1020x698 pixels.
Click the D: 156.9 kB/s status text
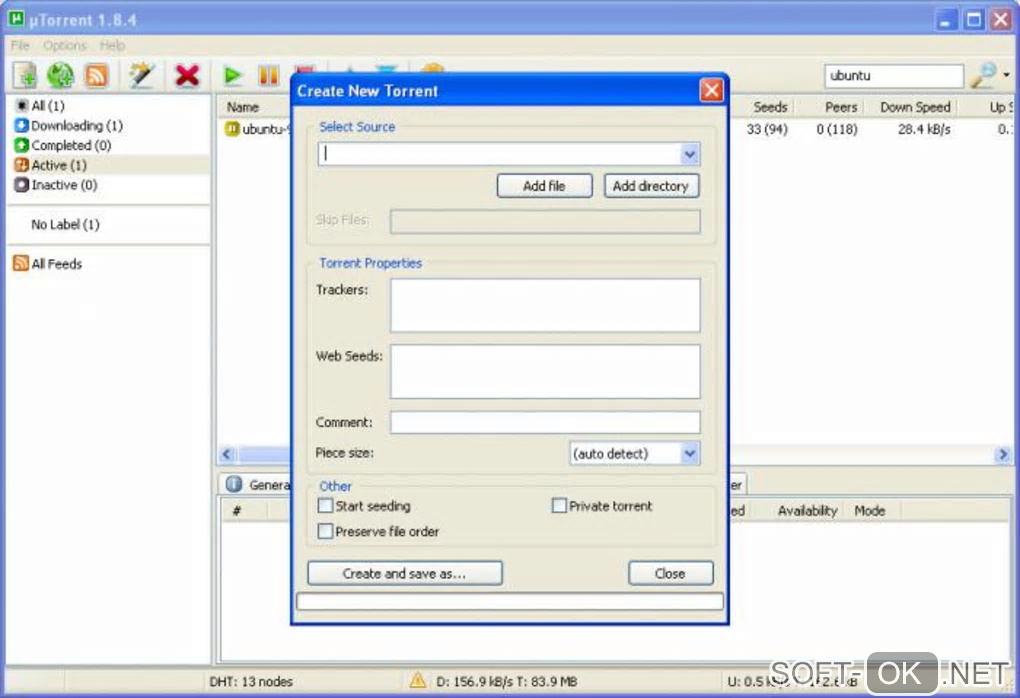click(507, 681)
